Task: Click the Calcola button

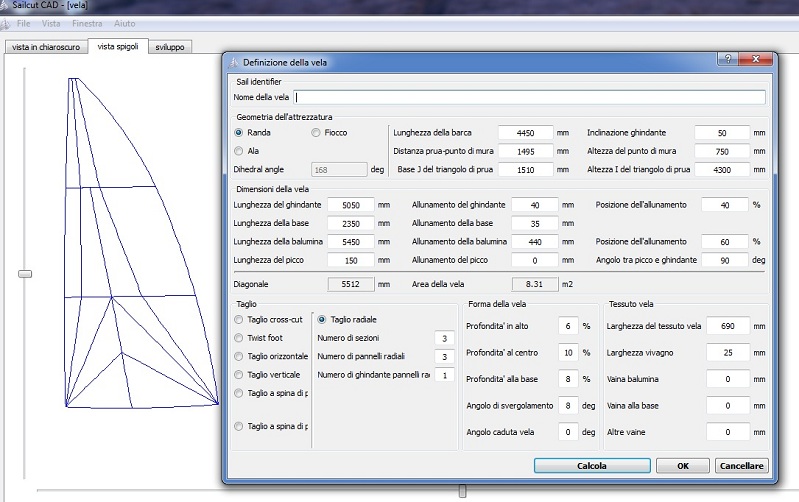Action: pyautogui.click(x=592, y=466)
